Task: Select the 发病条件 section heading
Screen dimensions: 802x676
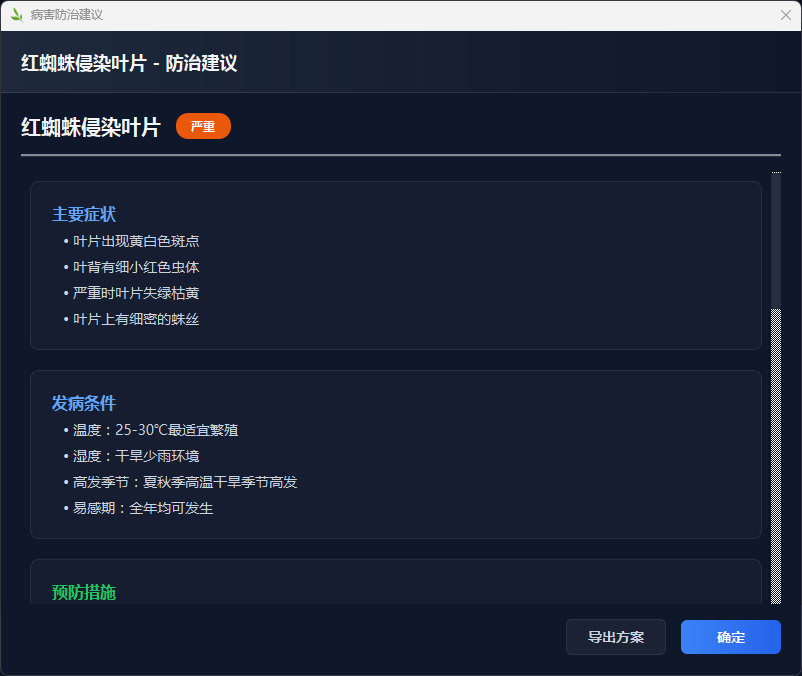Action: click(84, 403)
